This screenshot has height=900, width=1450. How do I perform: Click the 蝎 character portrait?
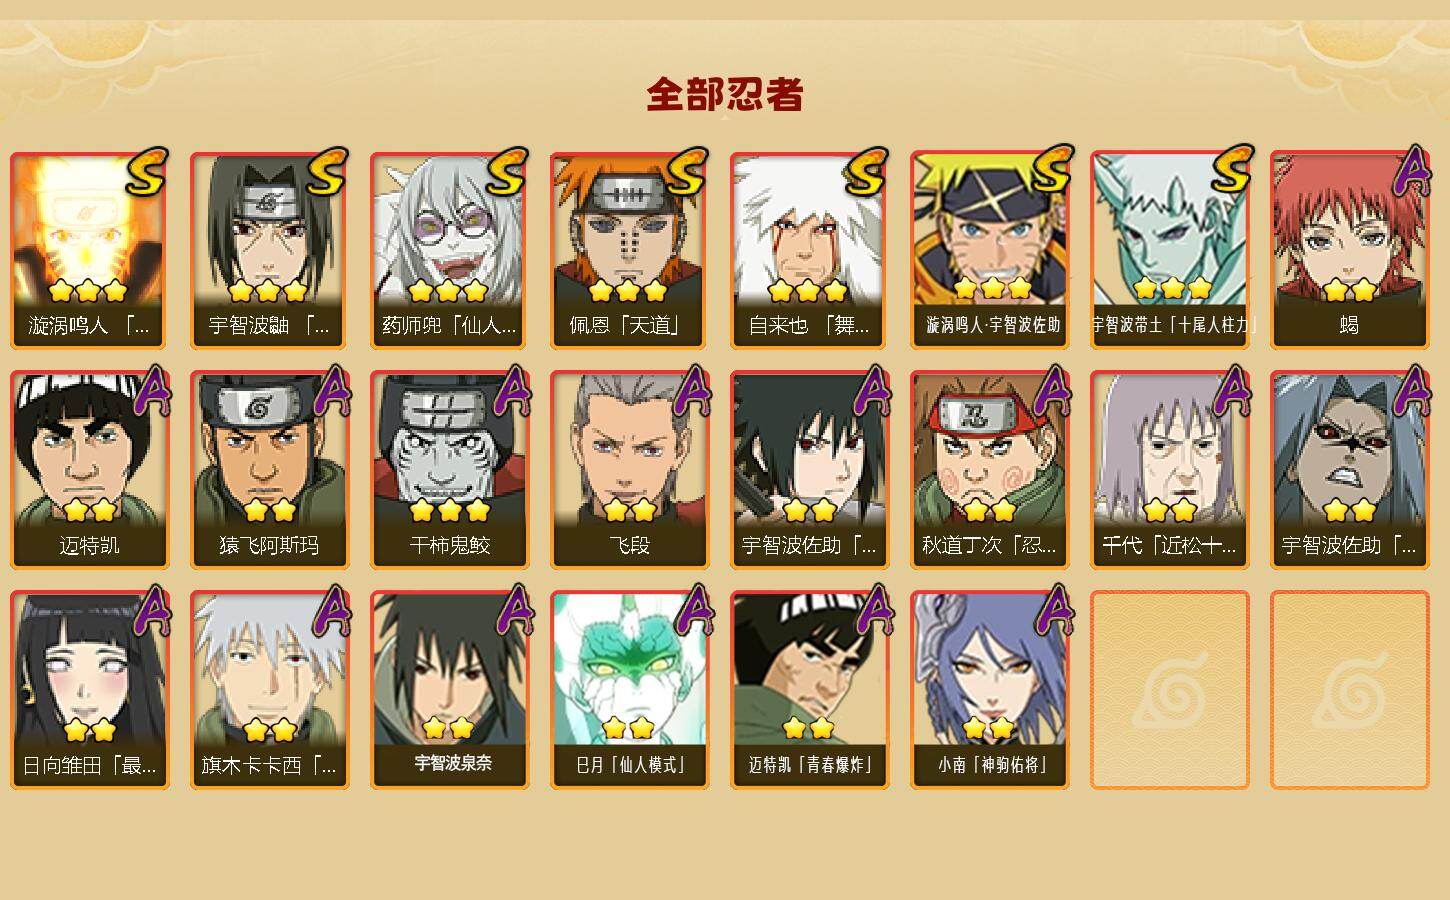click(x=1349, y=250)
